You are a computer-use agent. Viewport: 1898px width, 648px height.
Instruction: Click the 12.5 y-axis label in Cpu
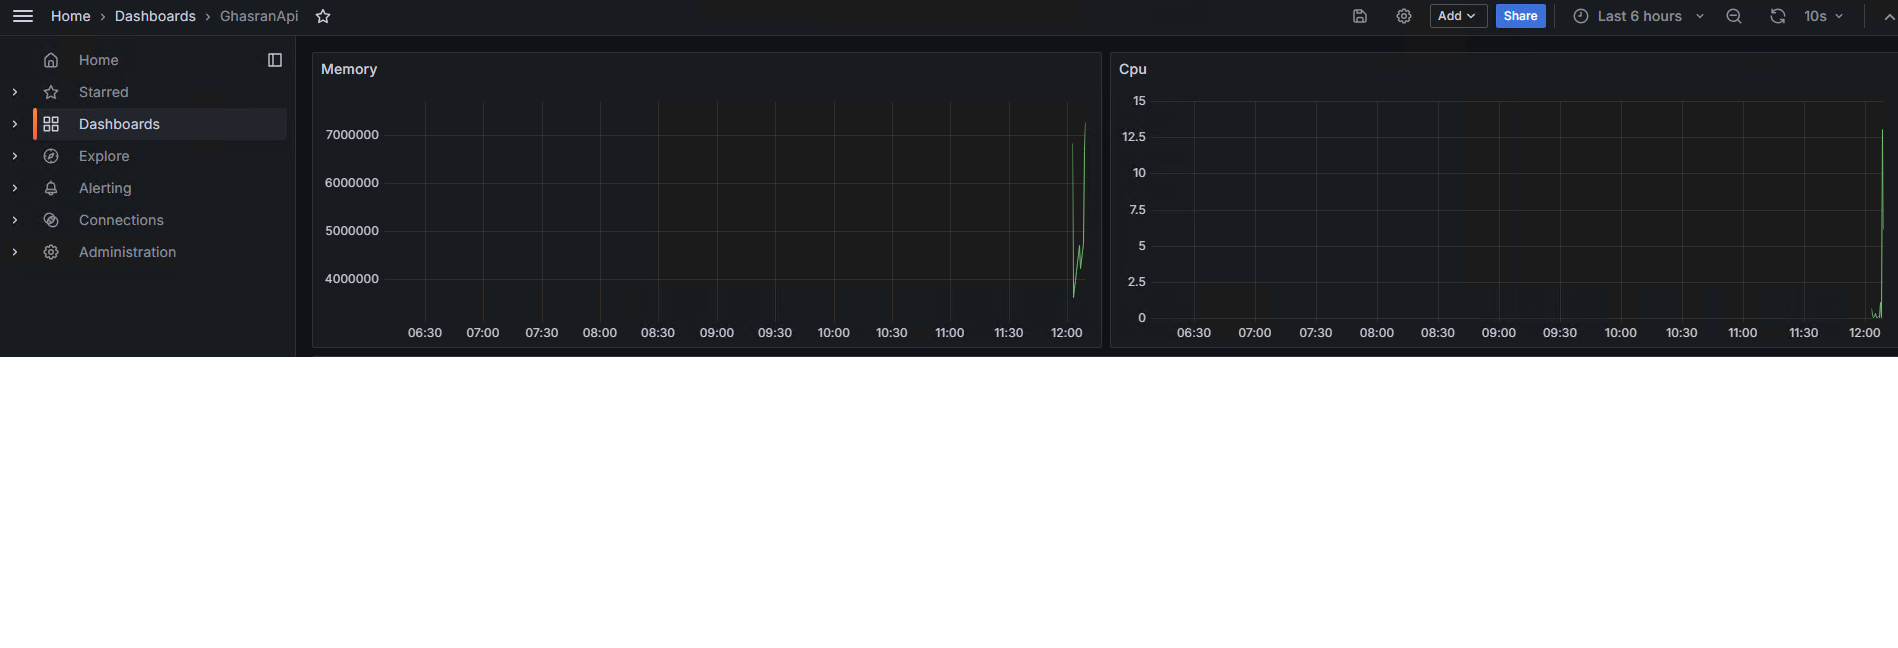tap(1134, 137)
